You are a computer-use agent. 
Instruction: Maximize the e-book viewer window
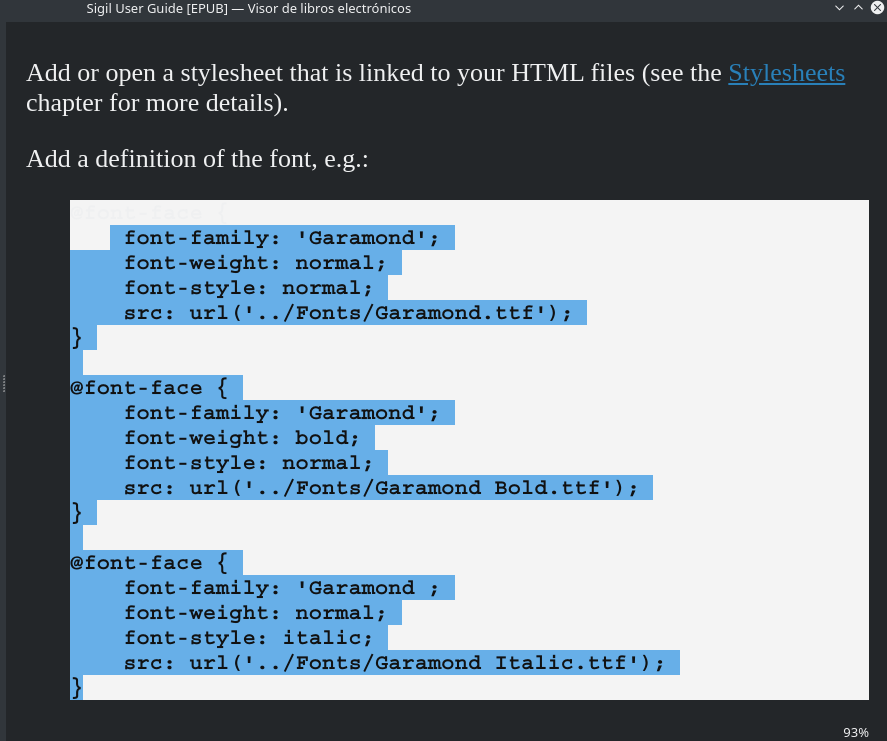click(859, 8)
